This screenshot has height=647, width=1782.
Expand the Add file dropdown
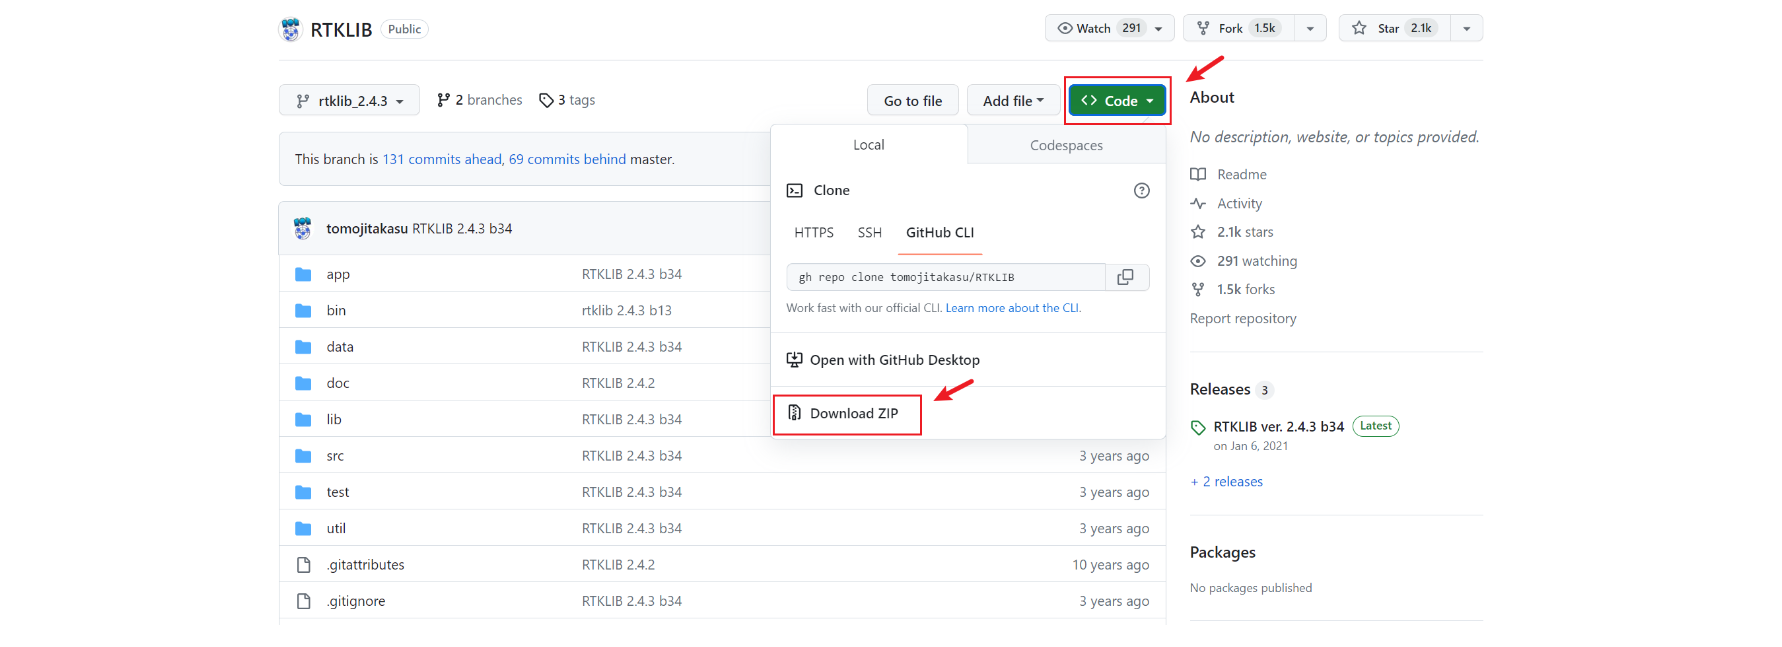[1014, 101]
